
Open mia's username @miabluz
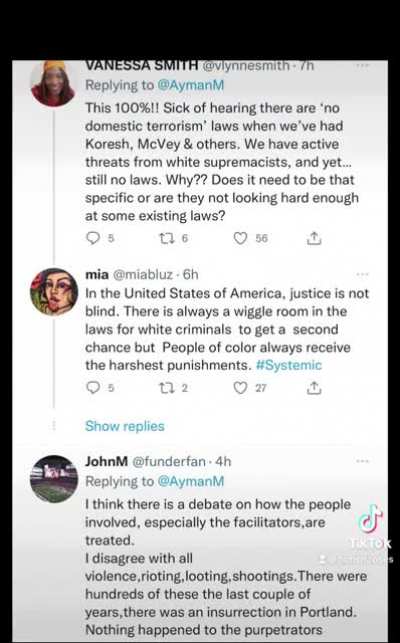[x=142, y=274]
